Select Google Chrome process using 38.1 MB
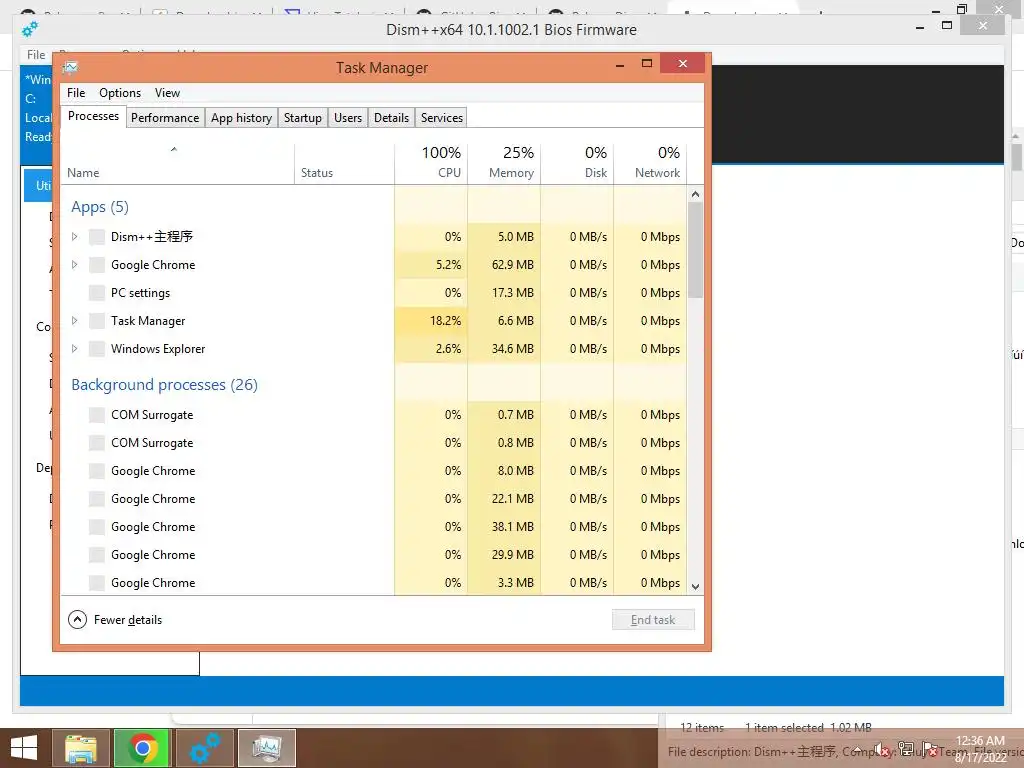 [374, 526]
